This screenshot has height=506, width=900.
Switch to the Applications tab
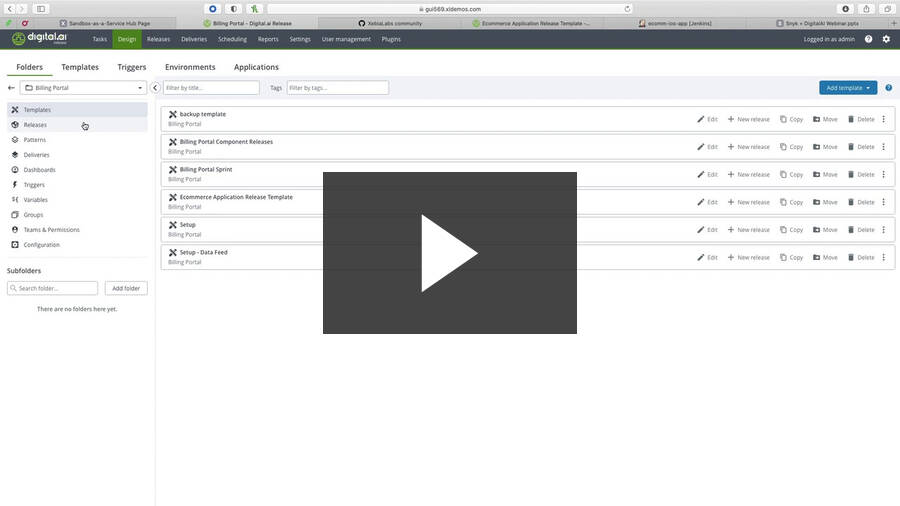tap(256, 67)
